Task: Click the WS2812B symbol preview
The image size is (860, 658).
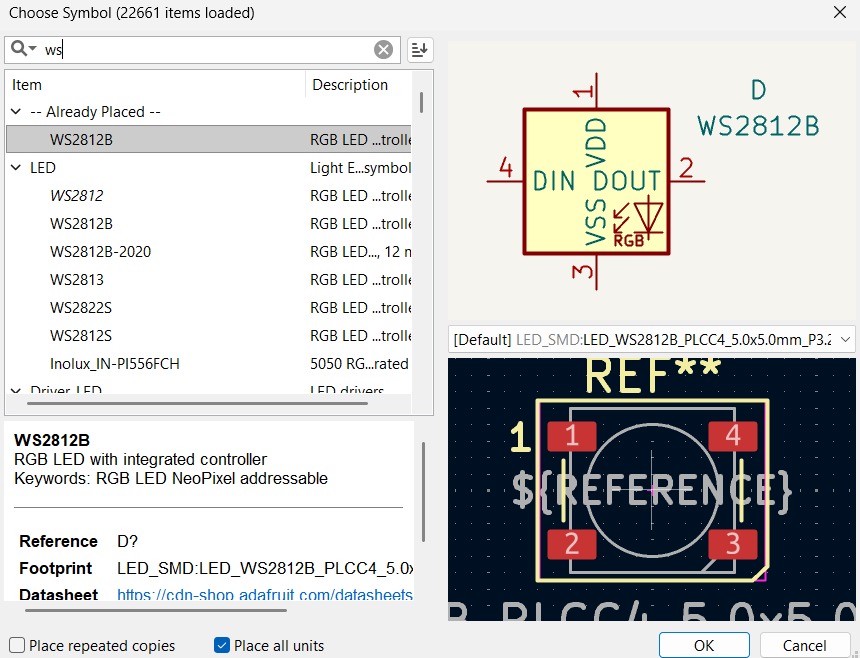Action: pos(652,181)
